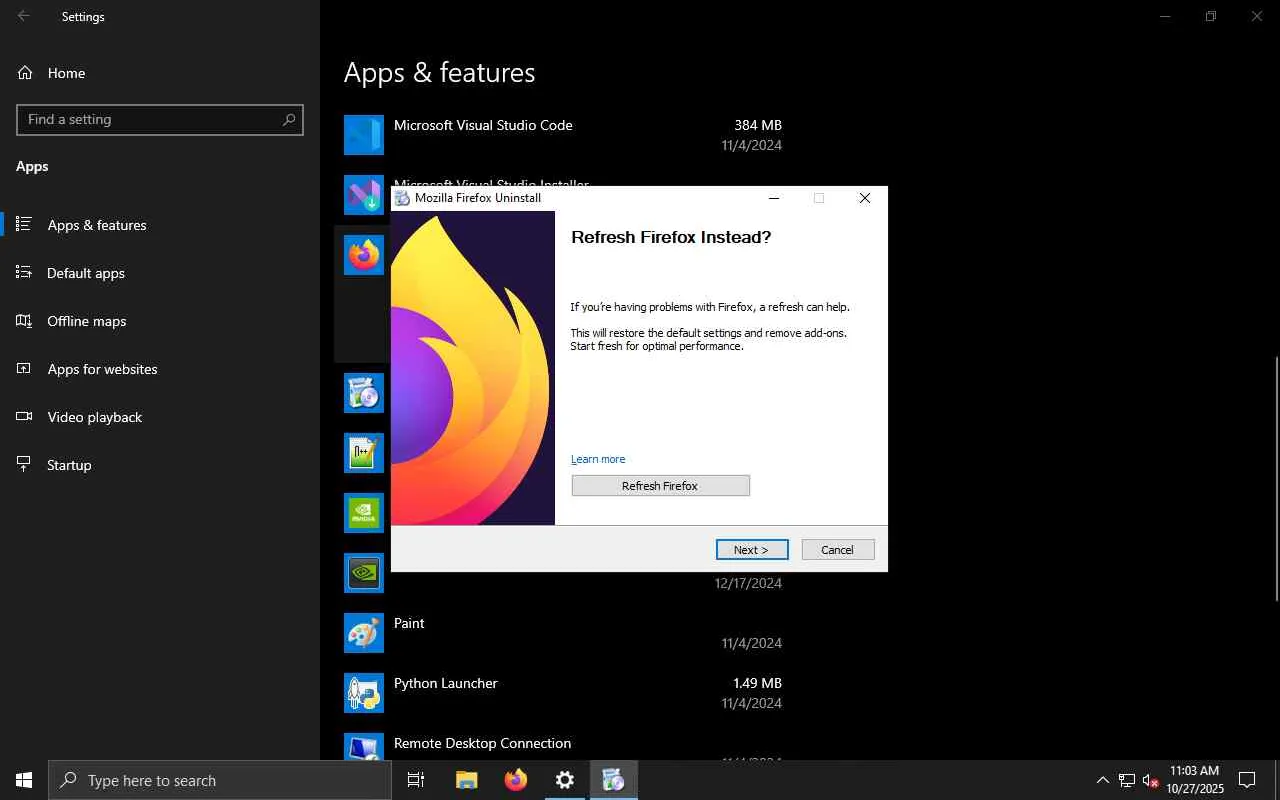Minimize the Mozilla Firefox Uninstall dialog
The image size is (1280, 800).
(773, 198)
